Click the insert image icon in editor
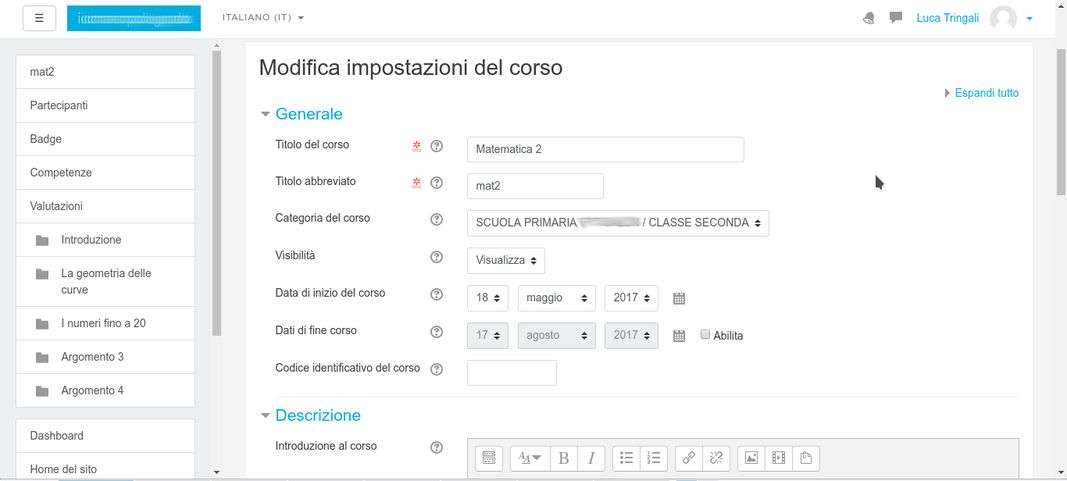The height and width of the screenshot is (481, 1067). tap(751, 458)
